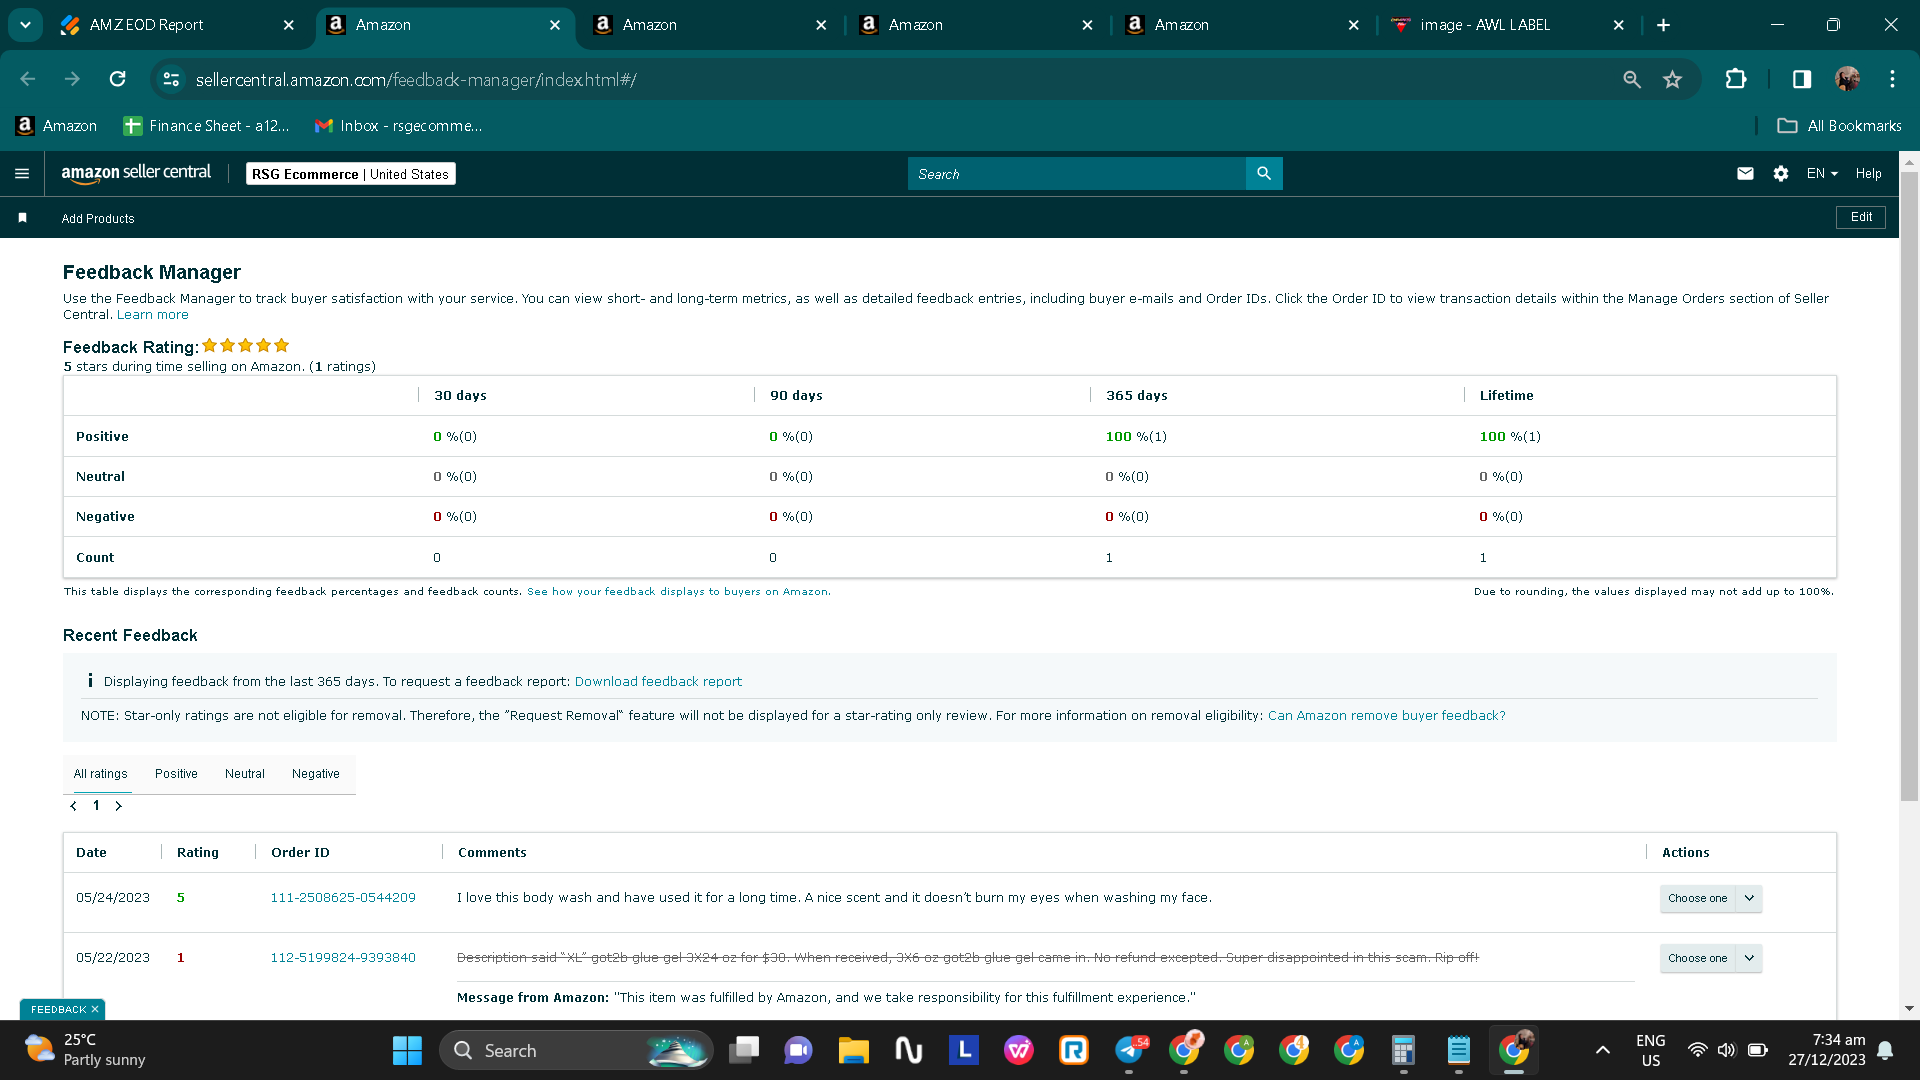Open the Windows notification bell
This screenshot has height=1080, width=1920.
pyautogui.click(x=1885, y=1050)
